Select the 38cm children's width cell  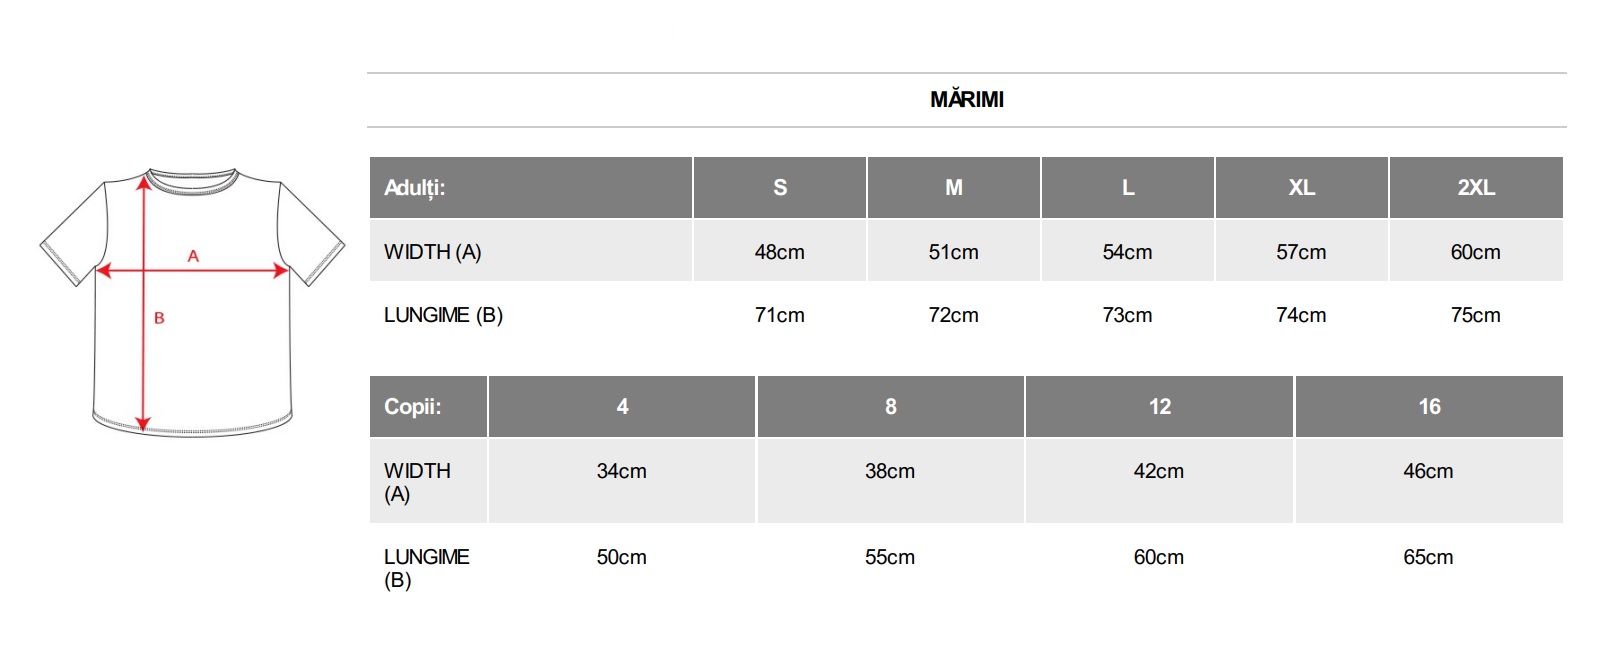click(x=890, y=471)
